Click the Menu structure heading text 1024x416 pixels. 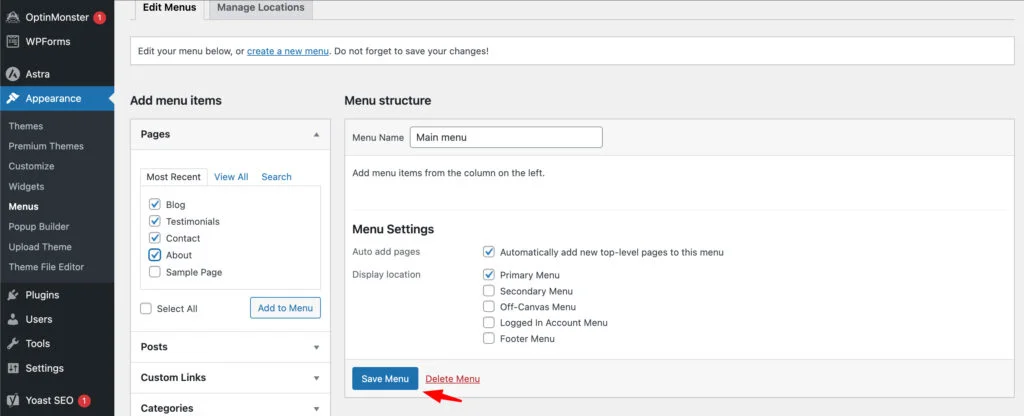(x=387, y=101)
